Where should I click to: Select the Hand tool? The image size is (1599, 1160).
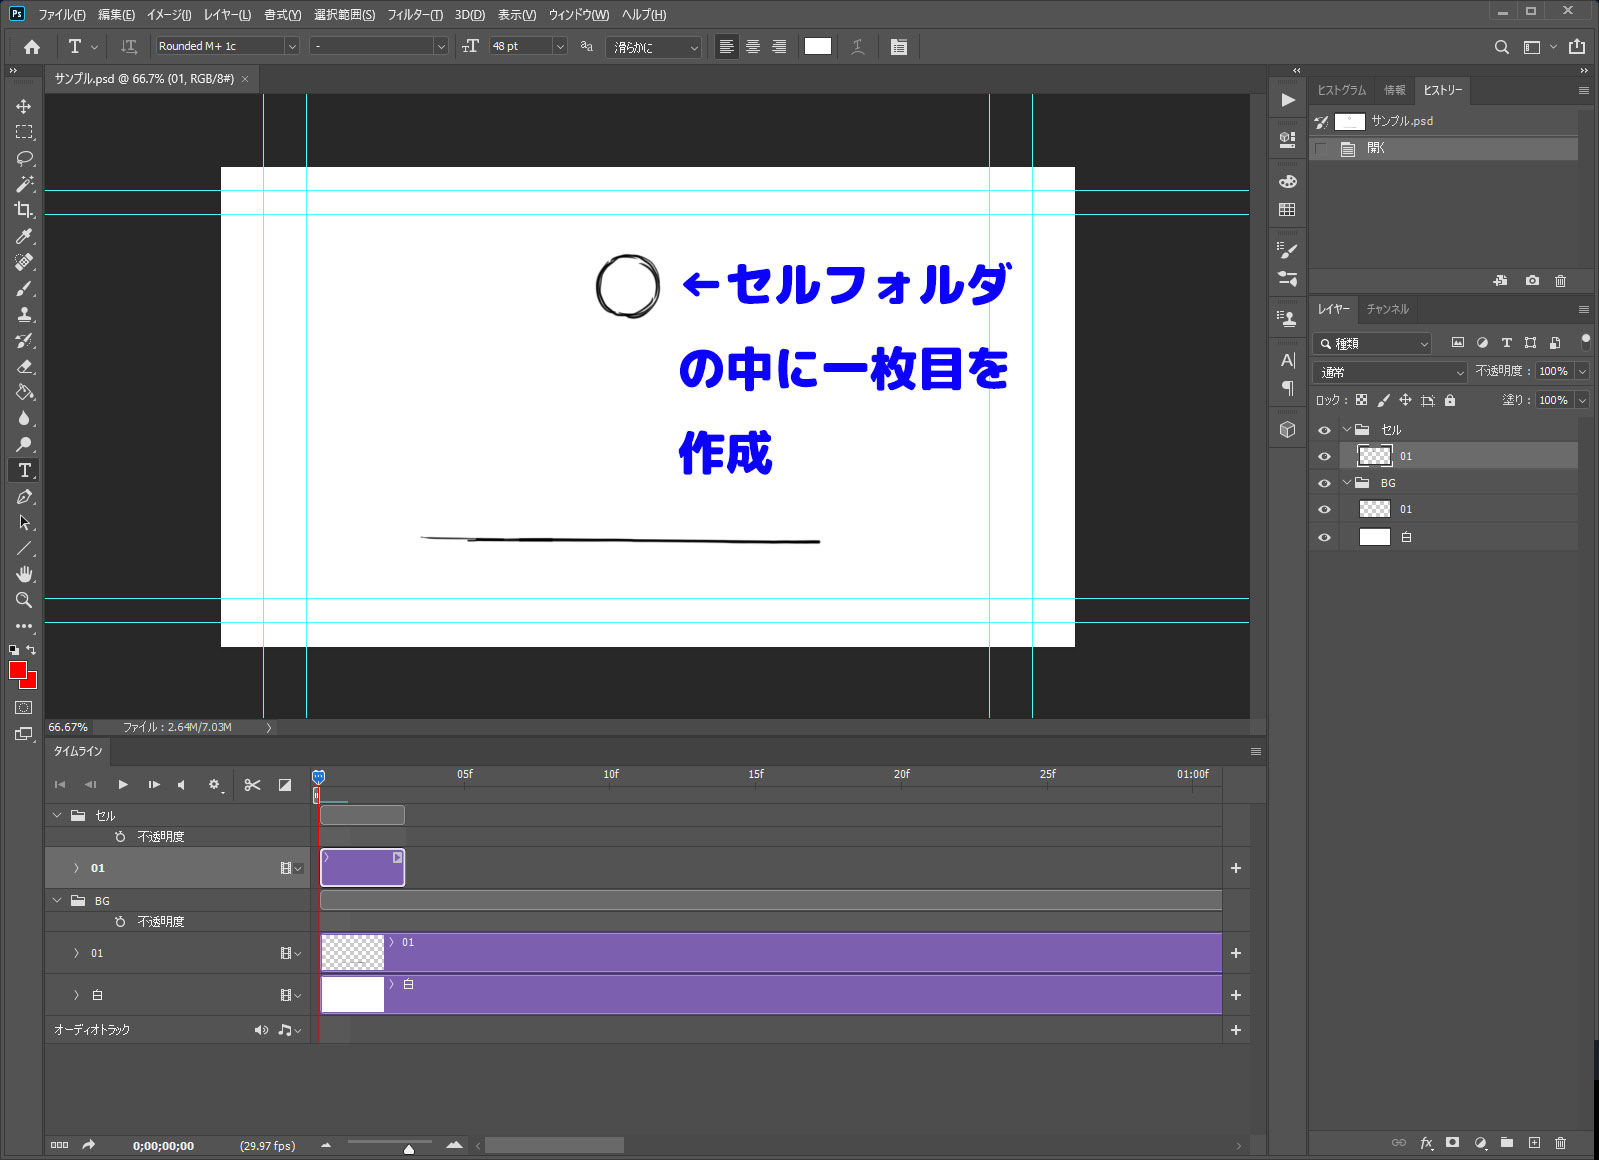(x=24, y=574)
